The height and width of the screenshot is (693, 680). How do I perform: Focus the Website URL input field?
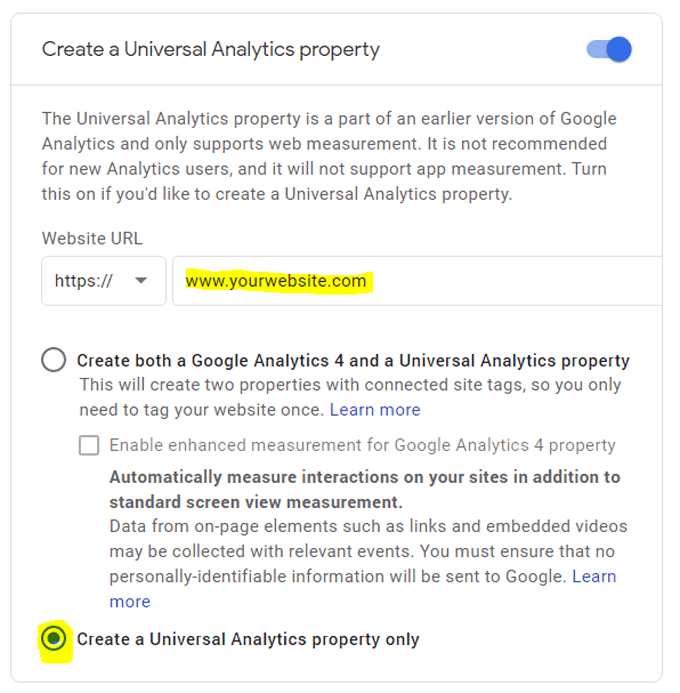[500, 281]
